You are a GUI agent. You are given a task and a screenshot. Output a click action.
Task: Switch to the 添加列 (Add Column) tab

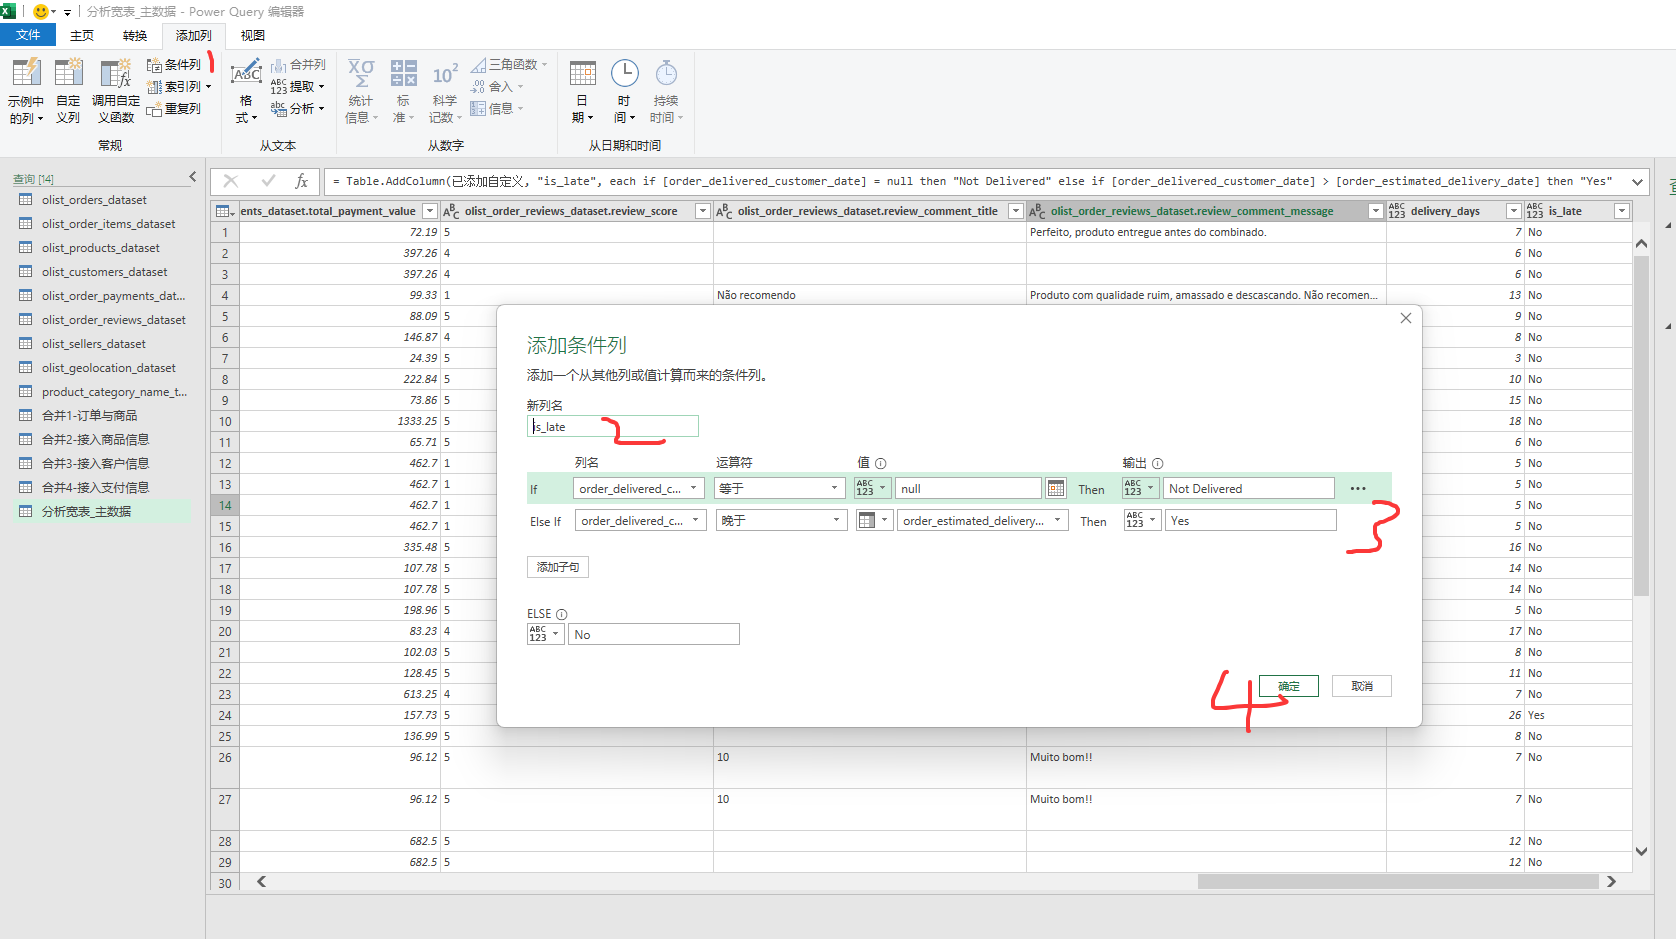click(x=194, y=35)
